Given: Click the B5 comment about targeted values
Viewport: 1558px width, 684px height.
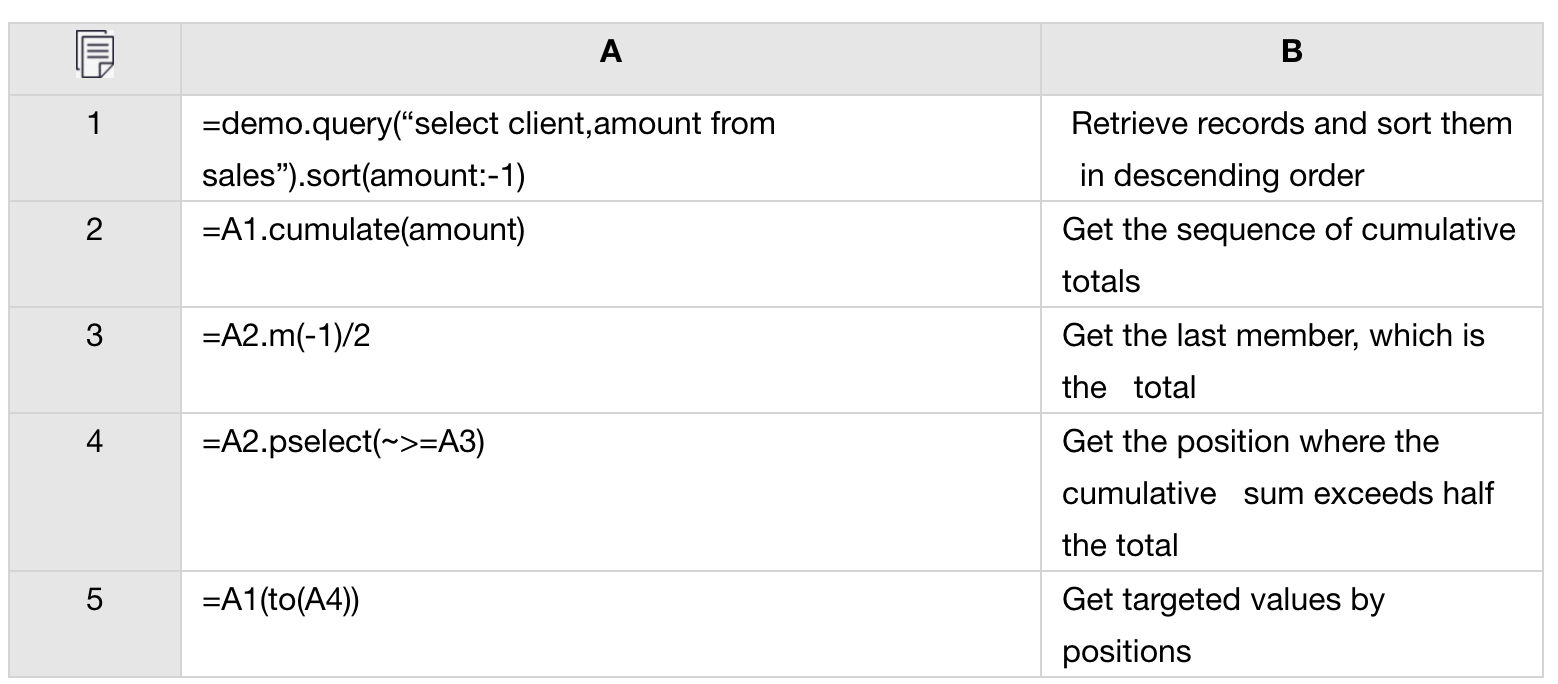Looking at the screenshot, I should point(1223,625).
